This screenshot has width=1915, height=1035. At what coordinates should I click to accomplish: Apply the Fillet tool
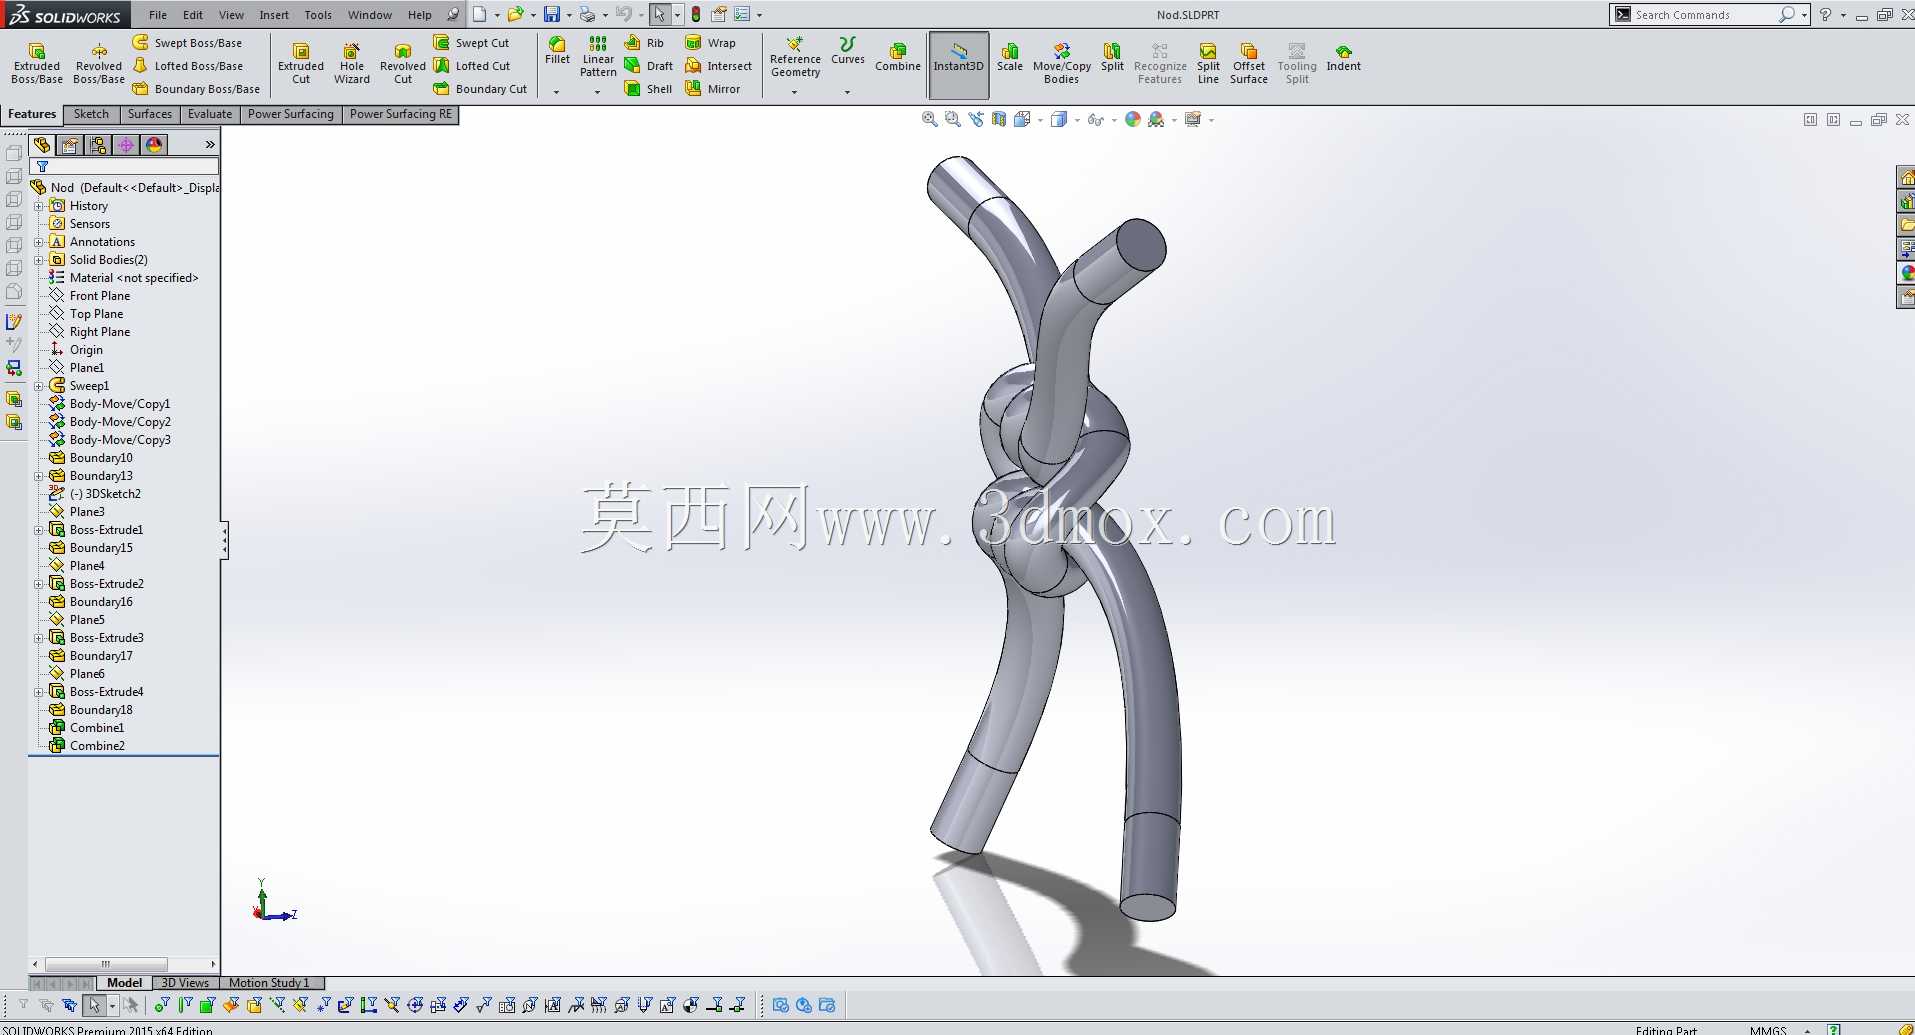click(557, 51)
